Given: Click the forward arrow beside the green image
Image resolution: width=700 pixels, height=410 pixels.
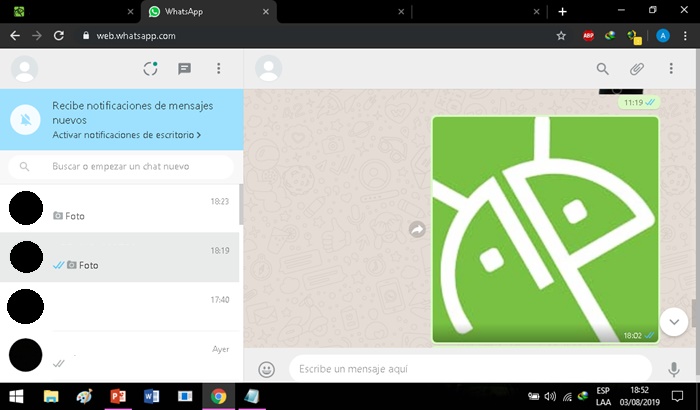Looking at the screenshot, I should tap(417, 230).
